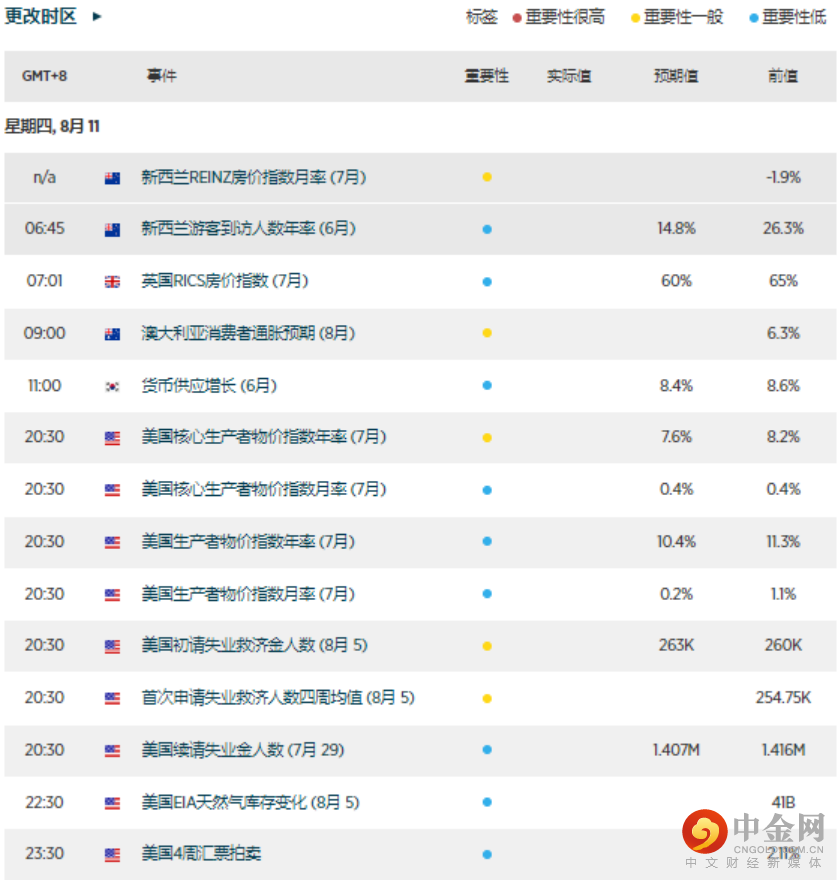This screenshot has width=839, height=881.
Task: Click the US flag for 首次申请失业救济人数四周均值
Action: point(112,698)
